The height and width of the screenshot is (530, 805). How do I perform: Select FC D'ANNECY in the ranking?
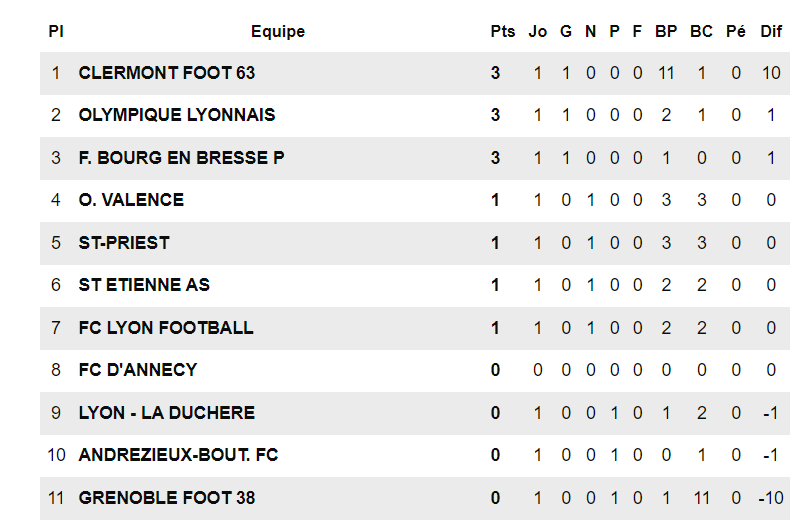(138, 370)
